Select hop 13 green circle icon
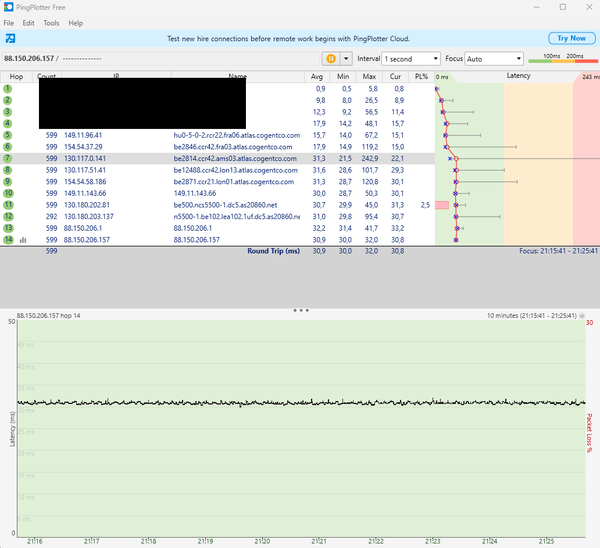Image resolution: width=600 pixels, height=548 pixels. (8, 228)
